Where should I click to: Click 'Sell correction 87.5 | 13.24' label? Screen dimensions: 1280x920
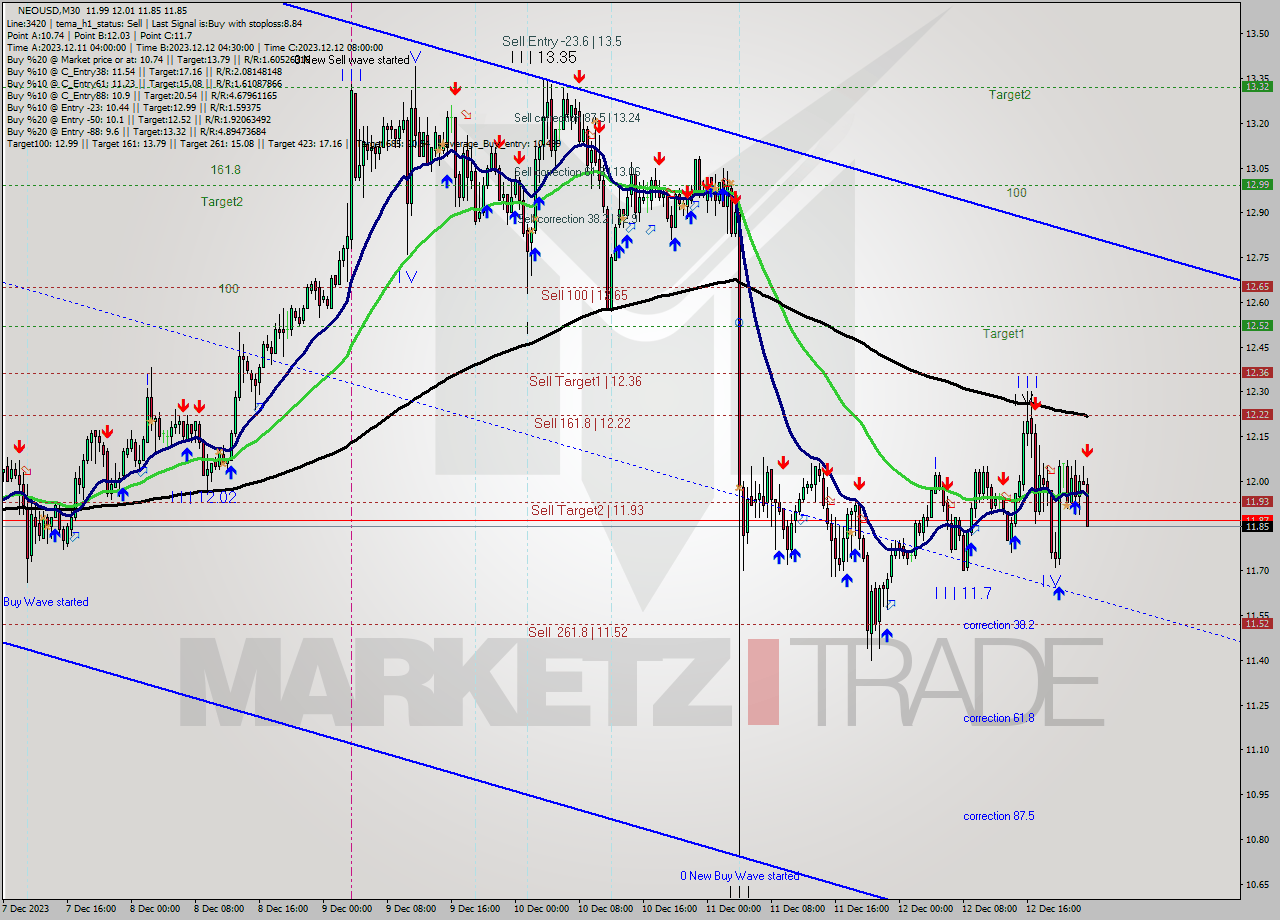tap(577, 117)
